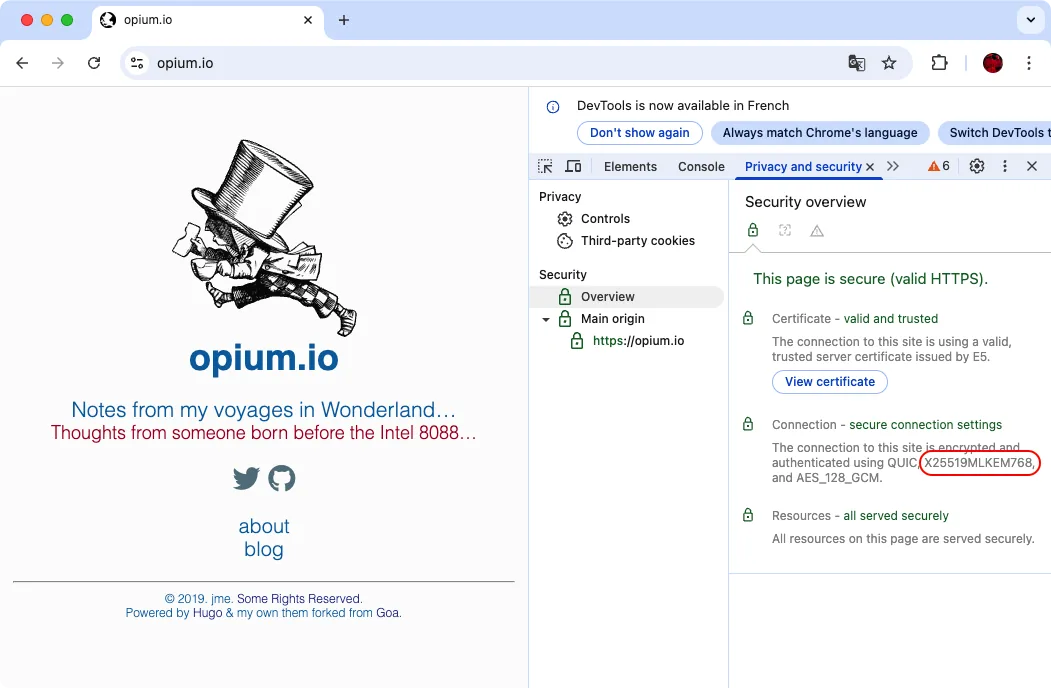Click the Twitter bird icon
Image resolution: width=1051 pixels, height=688 pixels.
pos(246,479)
